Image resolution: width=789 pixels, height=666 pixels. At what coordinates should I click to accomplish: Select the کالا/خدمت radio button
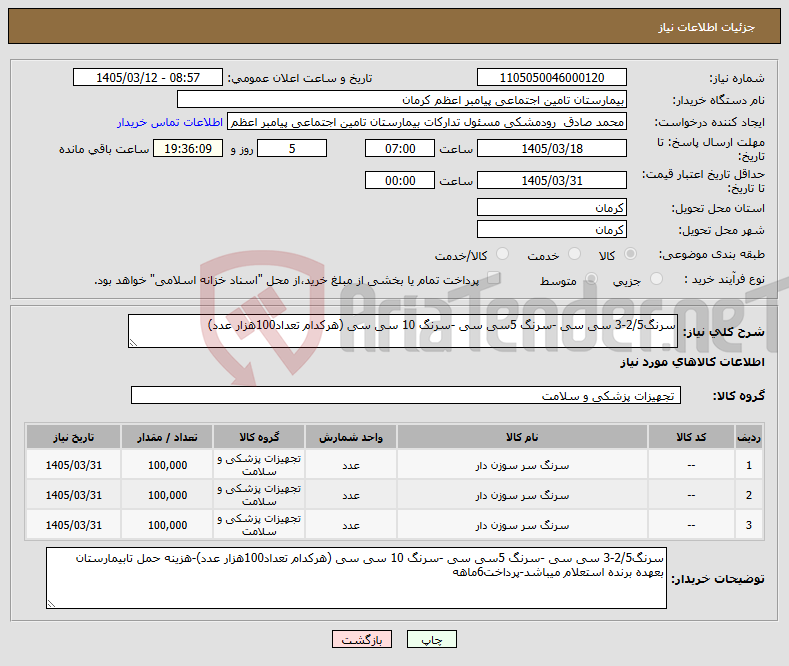click(x=502, y=254)
